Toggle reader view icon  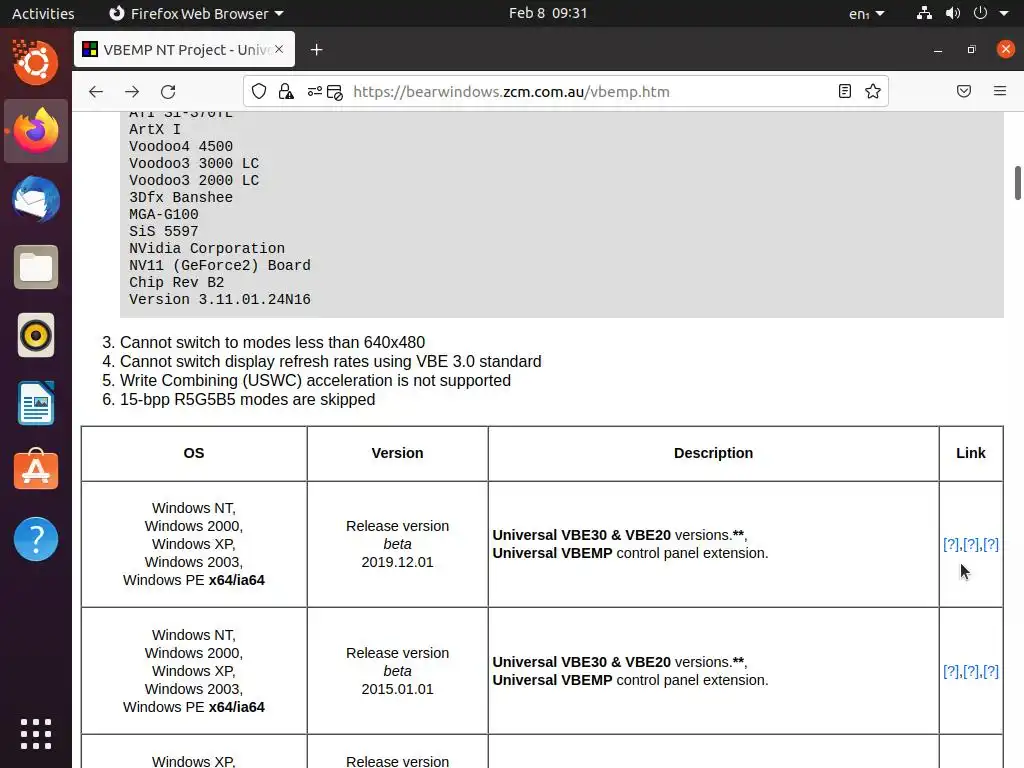click(844, 91)
